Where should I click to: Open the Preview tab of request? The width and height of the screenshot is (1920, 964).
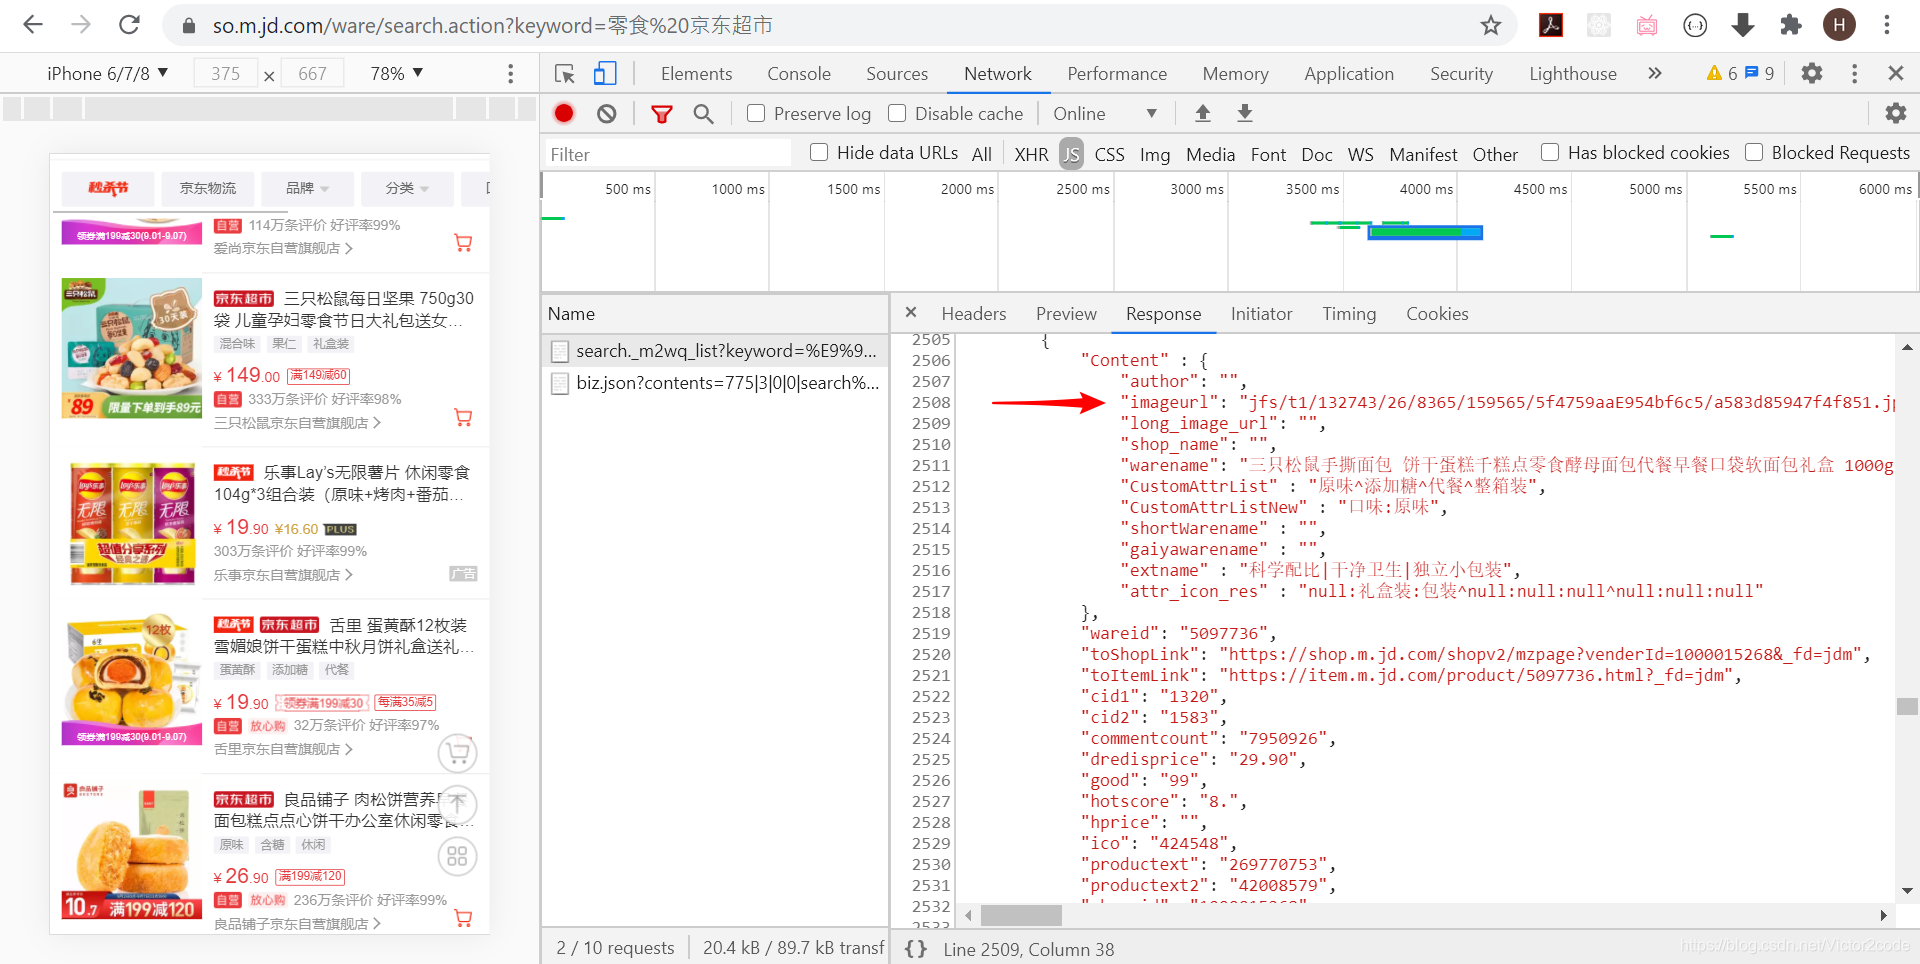click(1066, 313)
